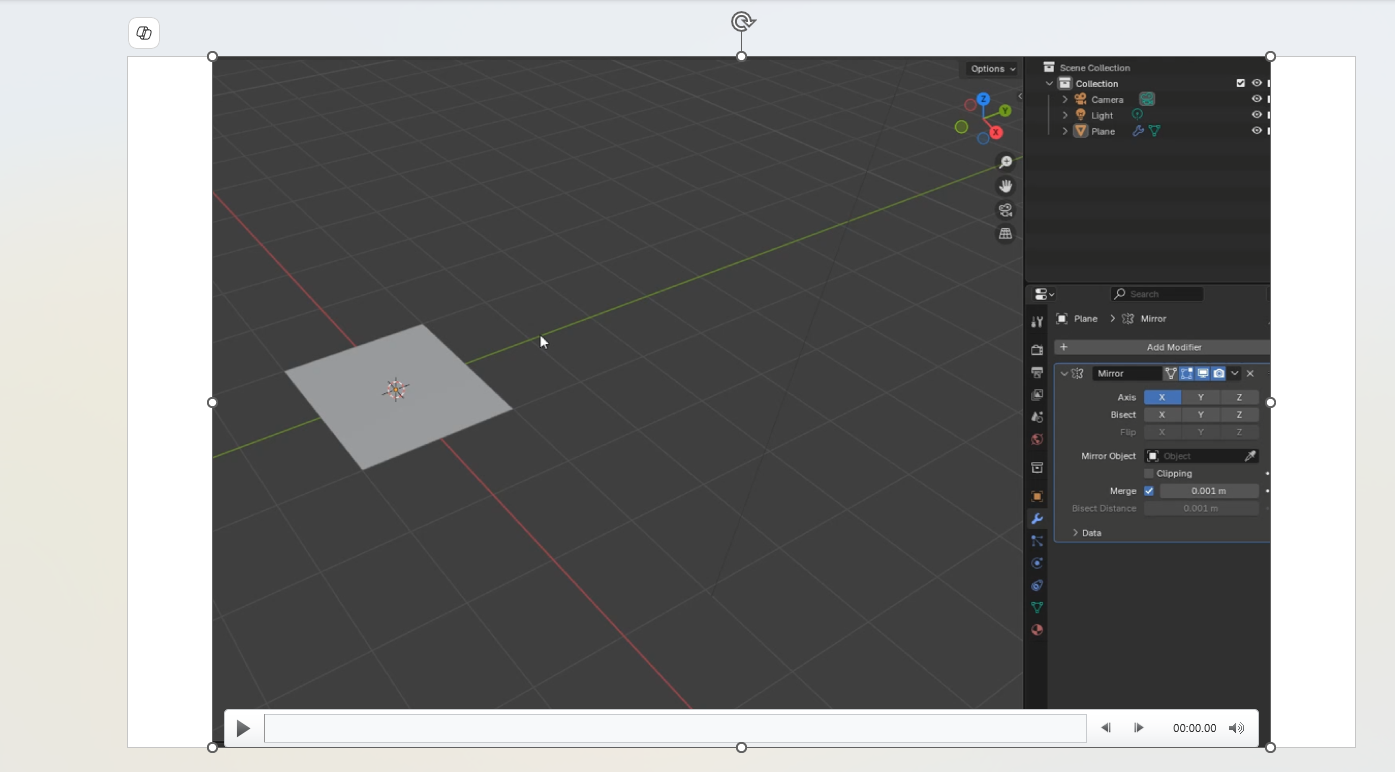Click the blue Z axis gizmo ball
The width and height of the screenshot is (1395, 772).
tap(983, 99)
